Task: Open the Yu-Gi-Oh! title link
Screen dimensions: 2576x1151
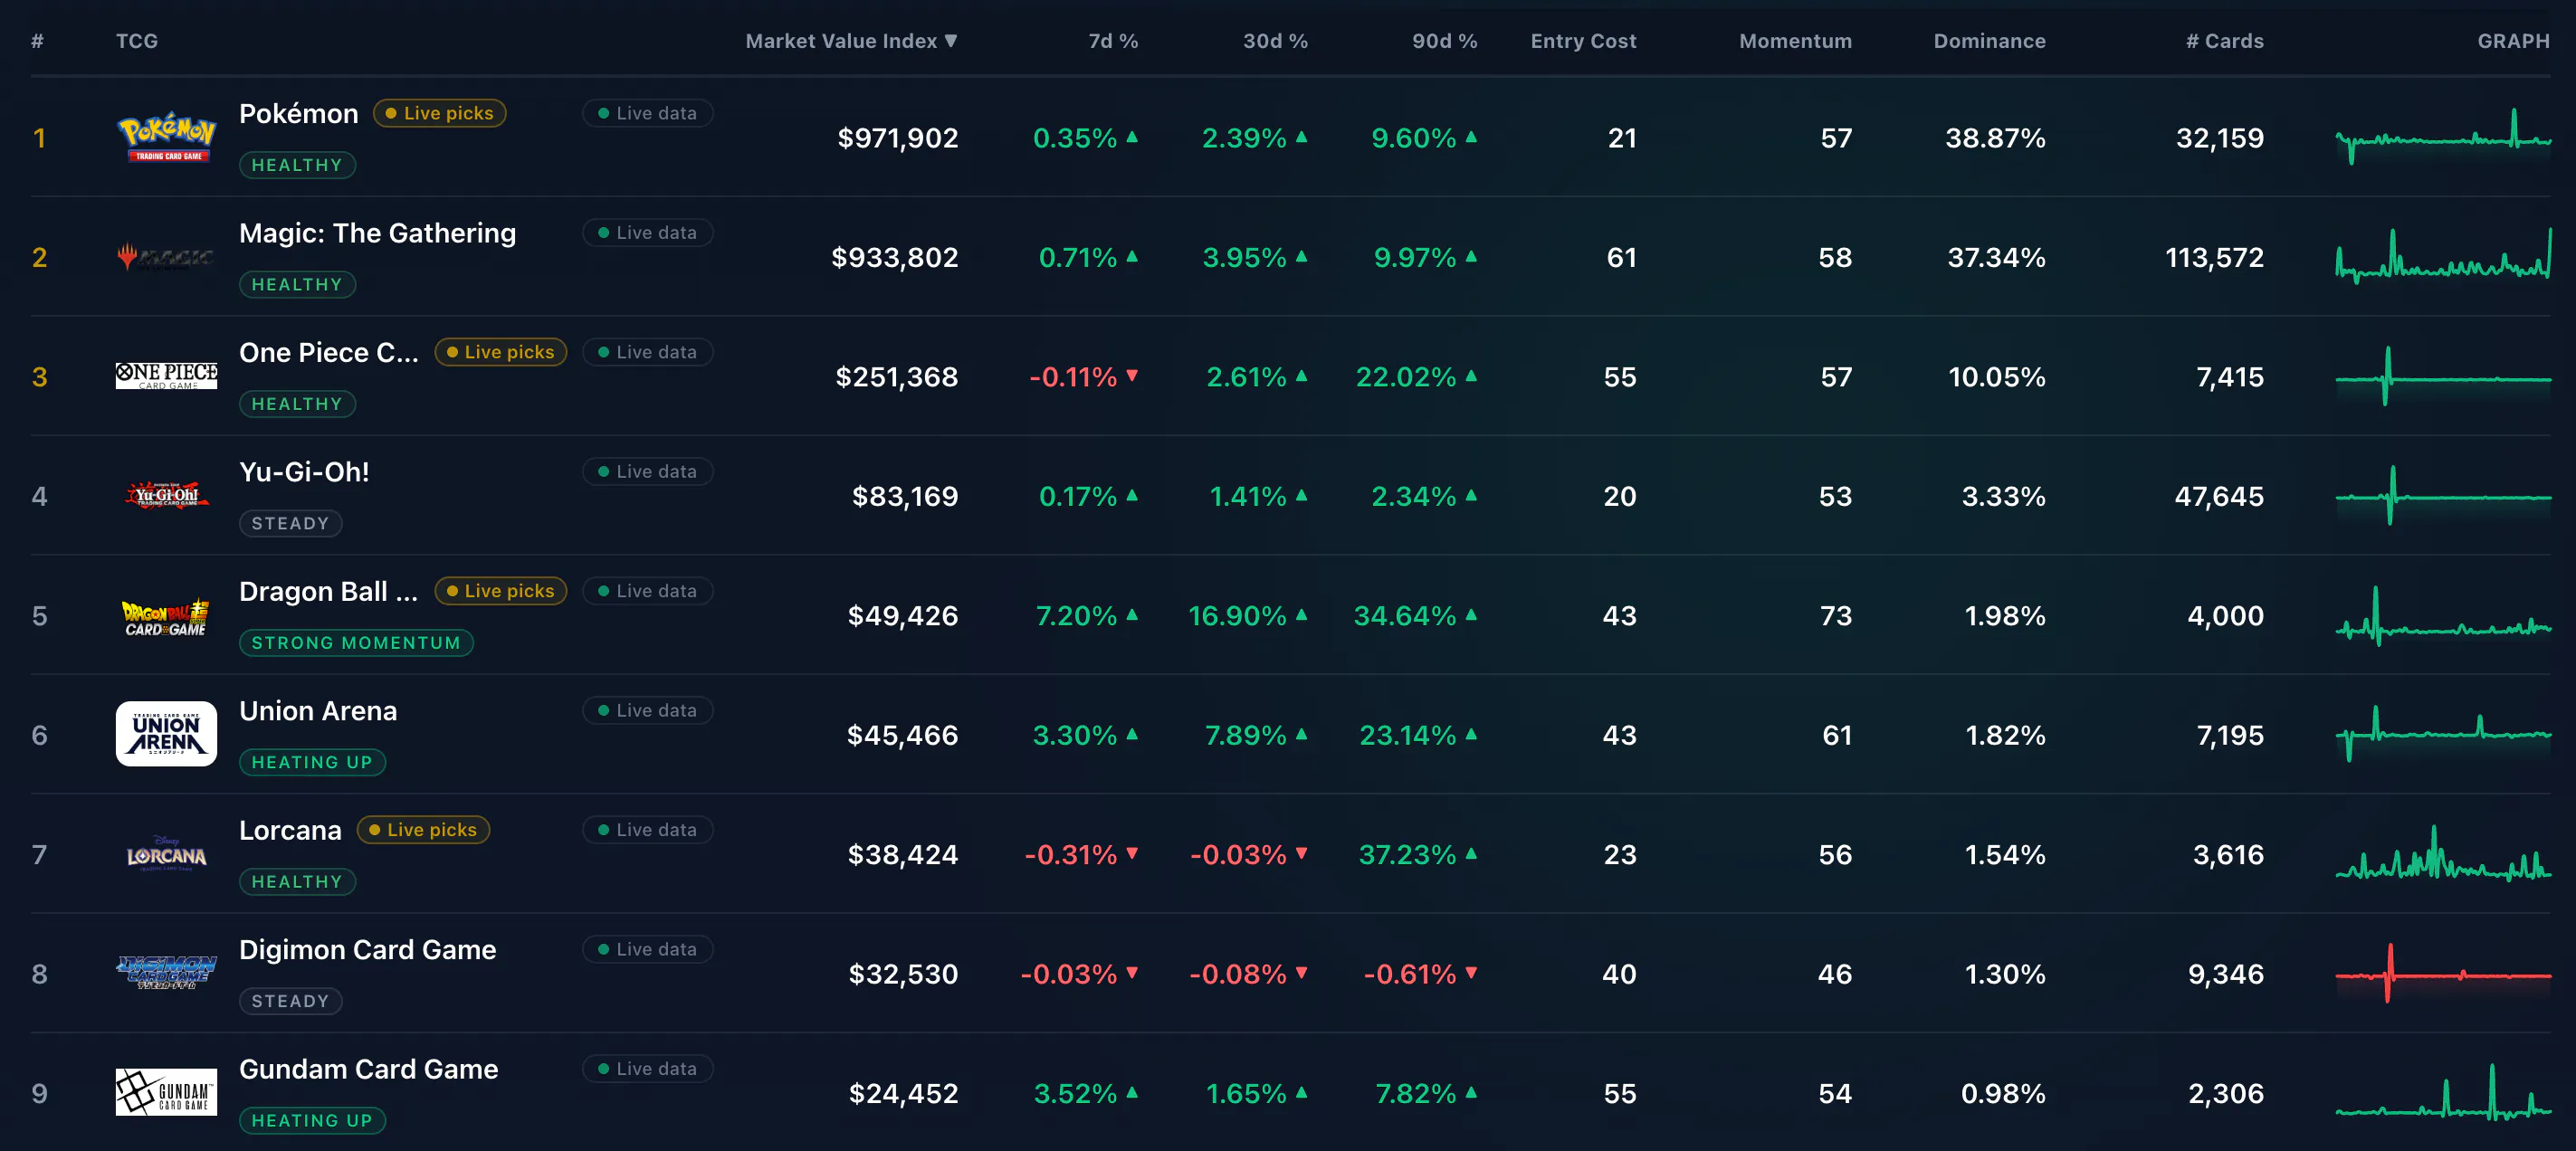Action: (x=304, y=472)
